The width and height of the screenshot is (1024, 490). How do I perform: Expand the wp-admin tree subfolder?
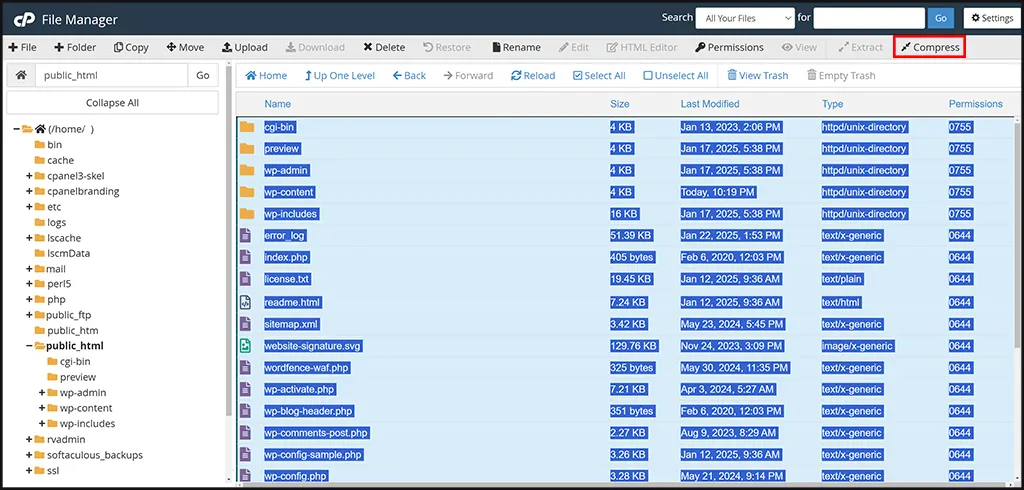[42, 393]
